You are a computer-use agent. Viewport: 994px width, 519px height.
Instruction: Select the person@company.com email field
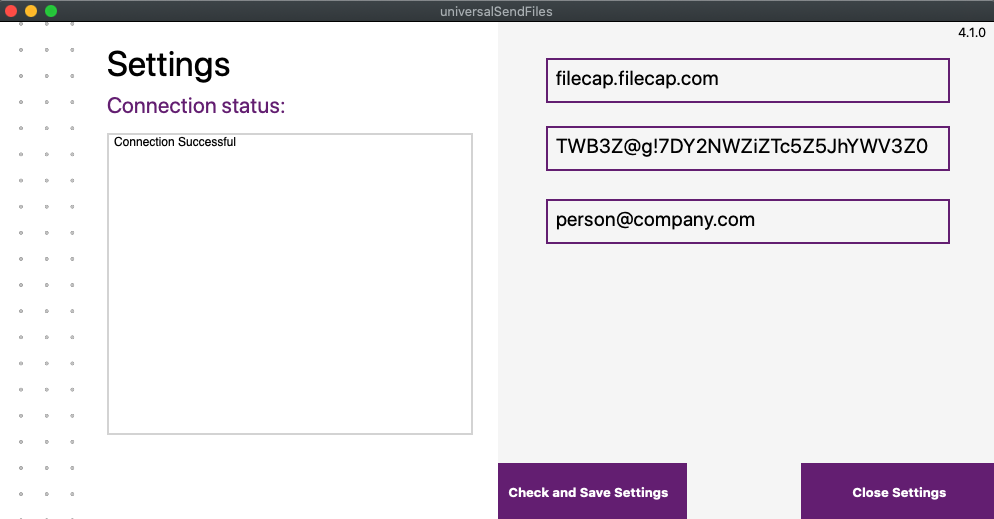point(747,221)
